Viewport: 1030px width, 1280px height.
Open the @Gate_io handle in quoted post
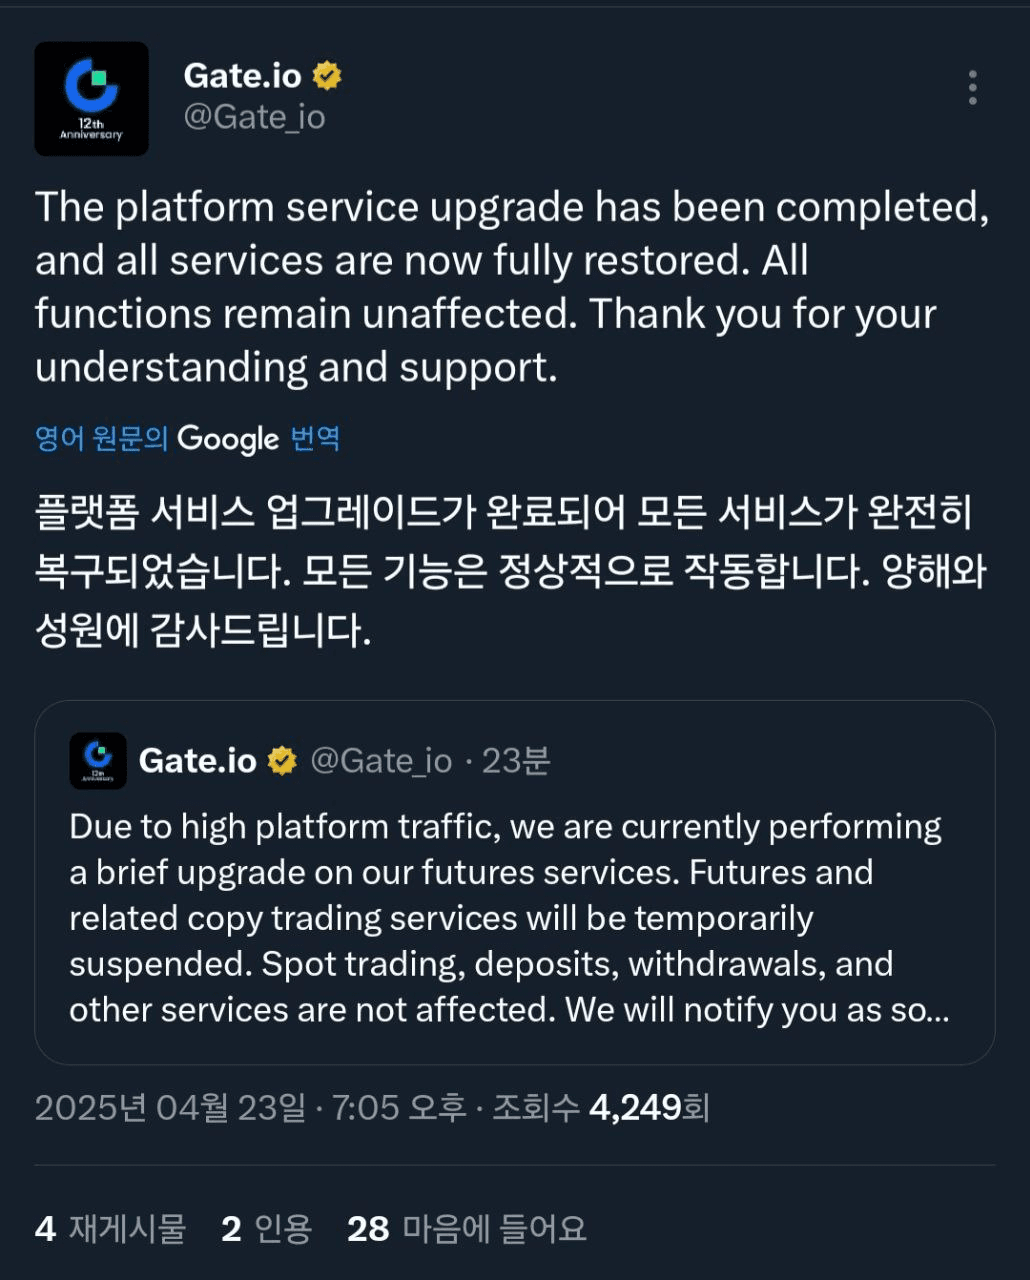click(381, 761)
